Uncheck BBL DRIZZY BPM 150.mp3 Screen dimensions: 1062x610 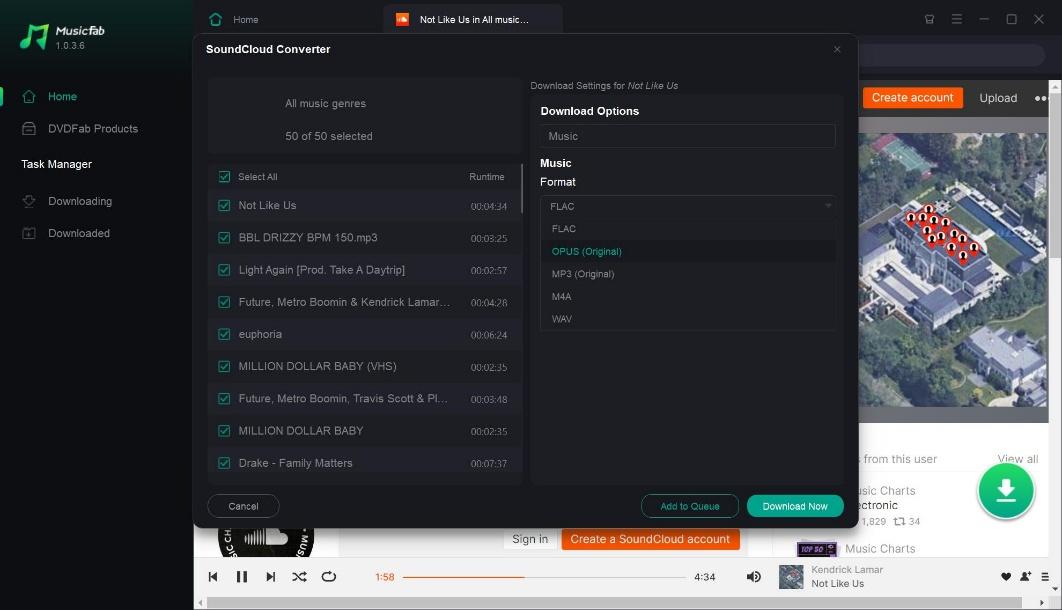point(224,238)
